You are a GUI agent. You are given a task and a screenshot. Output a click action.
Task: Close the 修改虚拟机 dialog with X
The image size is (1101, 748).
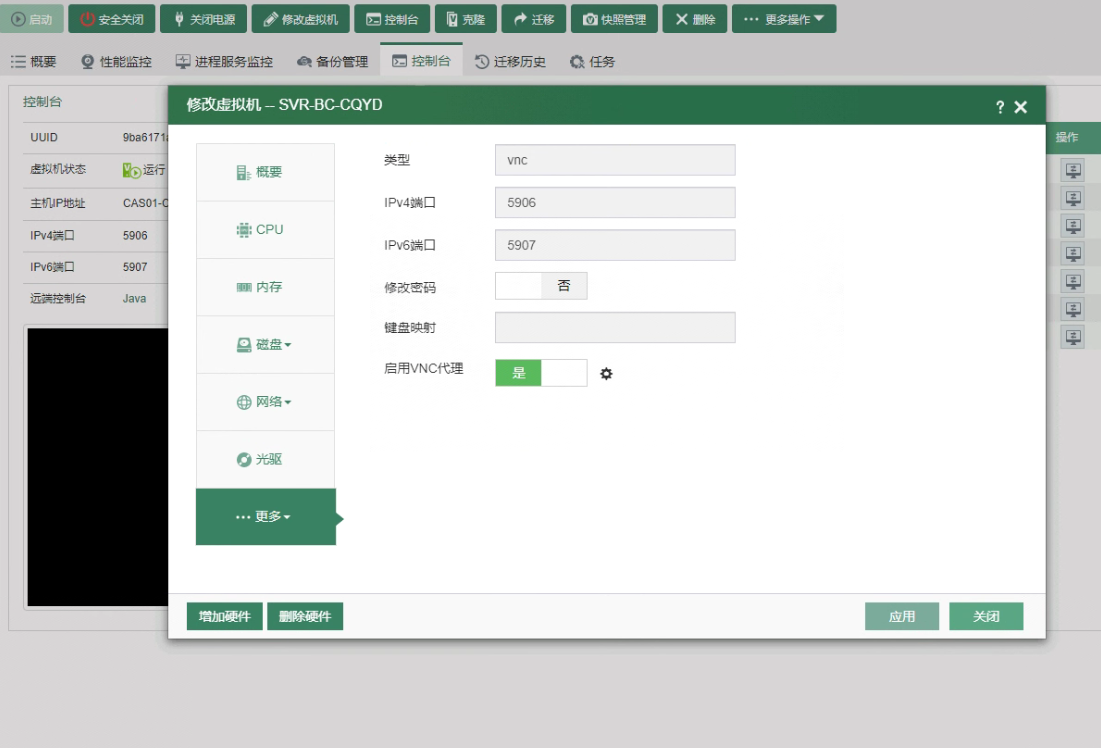point(1021,107)
